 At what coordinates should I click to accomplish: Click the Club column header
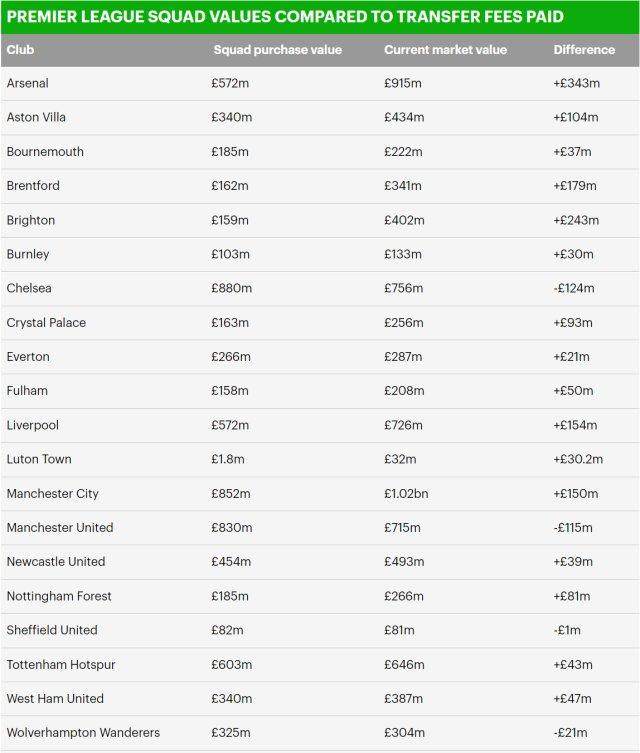[20, 50]
